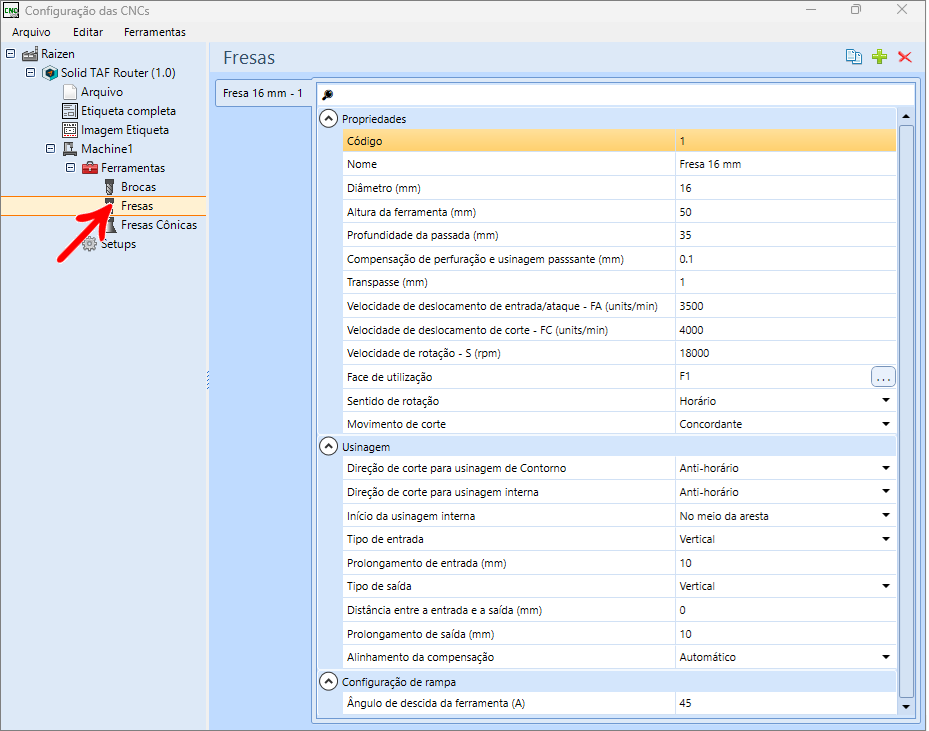
Task: Click the ellipsis button for Face de utilização
Action: tap(883, 377)
